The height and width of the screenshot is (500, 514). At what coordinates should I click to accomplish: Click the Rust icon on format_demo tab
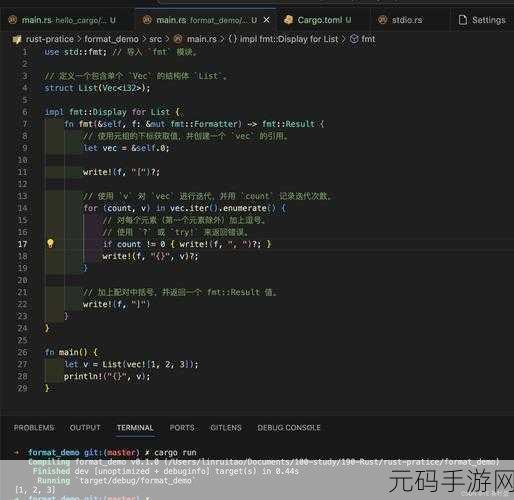147,20
